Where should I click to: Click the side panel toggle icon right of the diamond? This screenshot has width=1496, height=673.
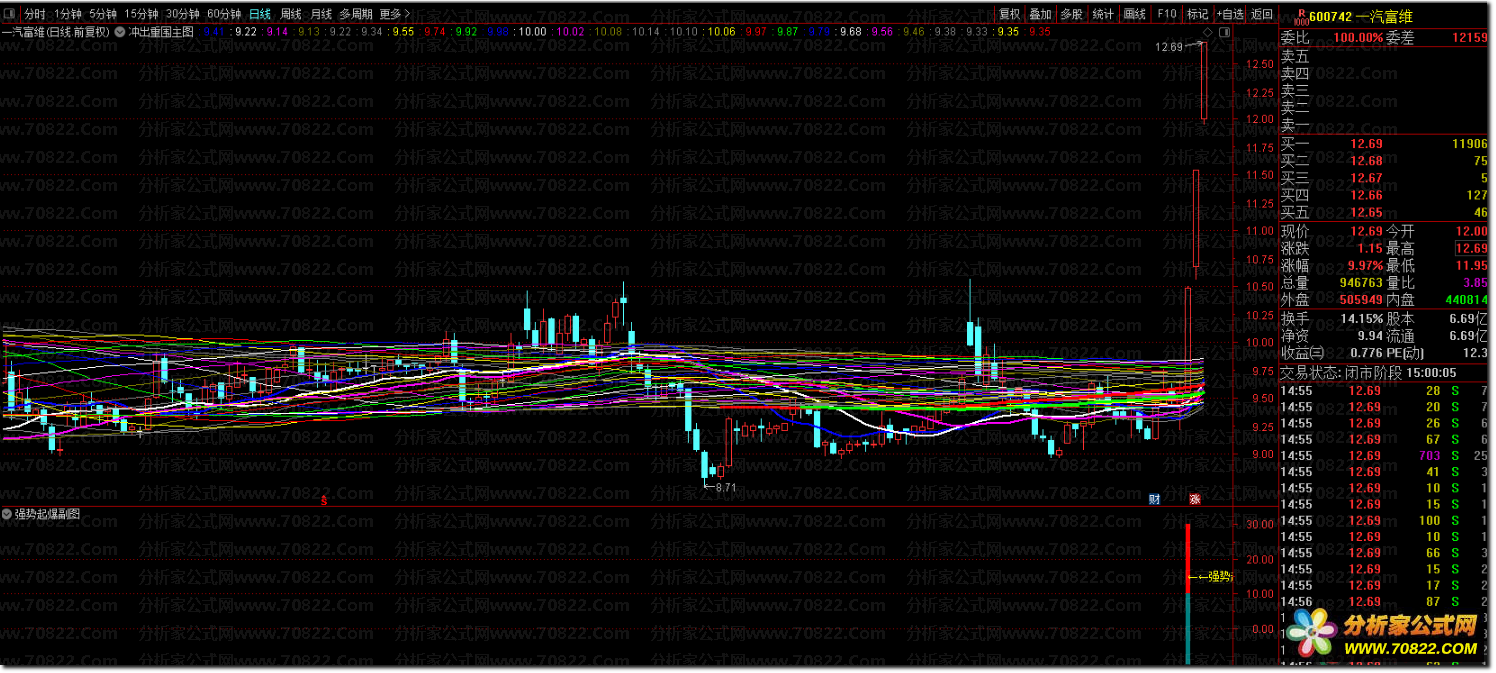[1223, 32]
